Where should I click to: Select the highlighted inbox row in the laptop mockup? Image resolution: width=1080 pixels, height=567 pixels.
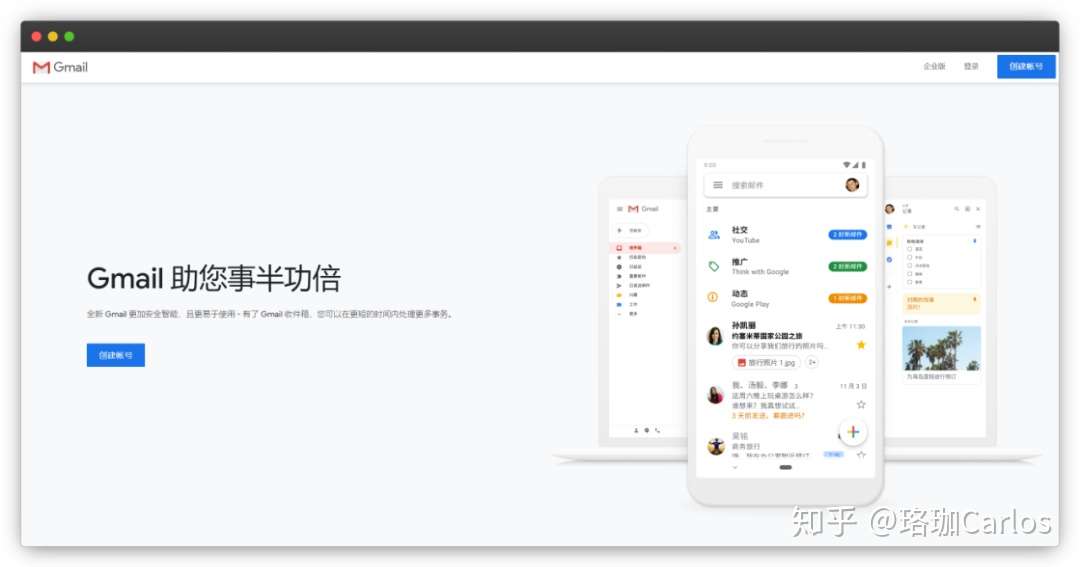tap(646, 247)
